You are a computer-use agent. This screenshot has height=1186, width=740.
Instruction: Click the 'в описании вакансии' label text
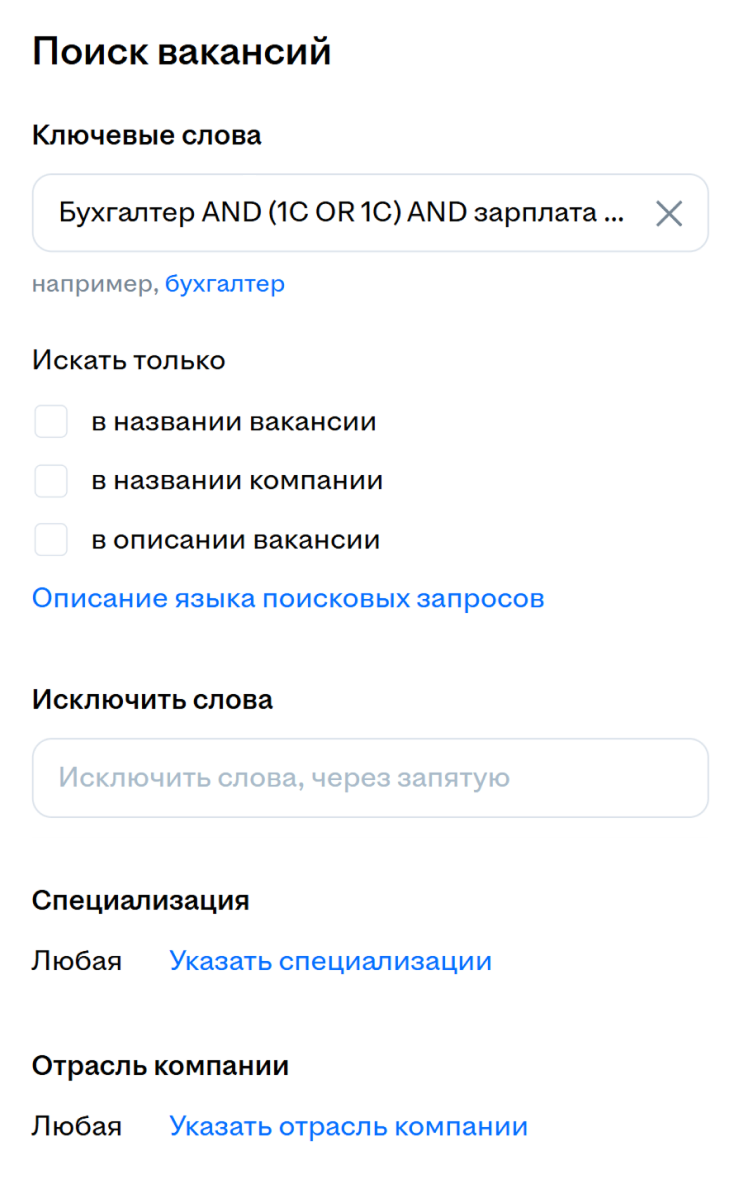235,539
